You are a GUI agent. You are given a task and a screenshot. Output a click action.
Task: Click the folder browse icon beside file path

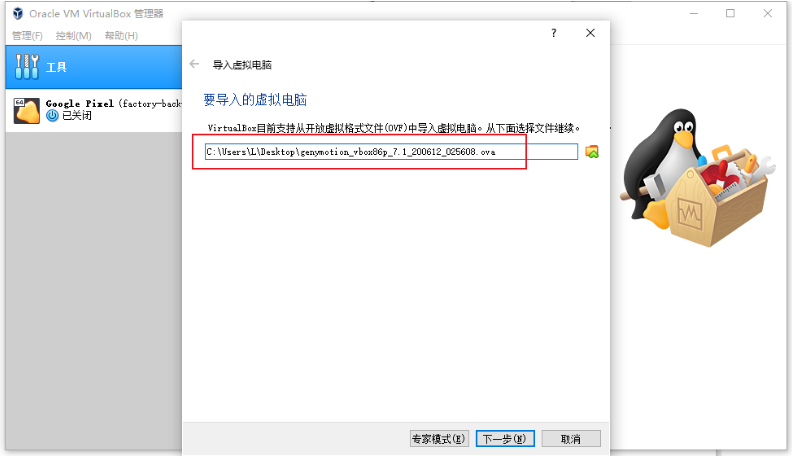[x=591, y=151]
